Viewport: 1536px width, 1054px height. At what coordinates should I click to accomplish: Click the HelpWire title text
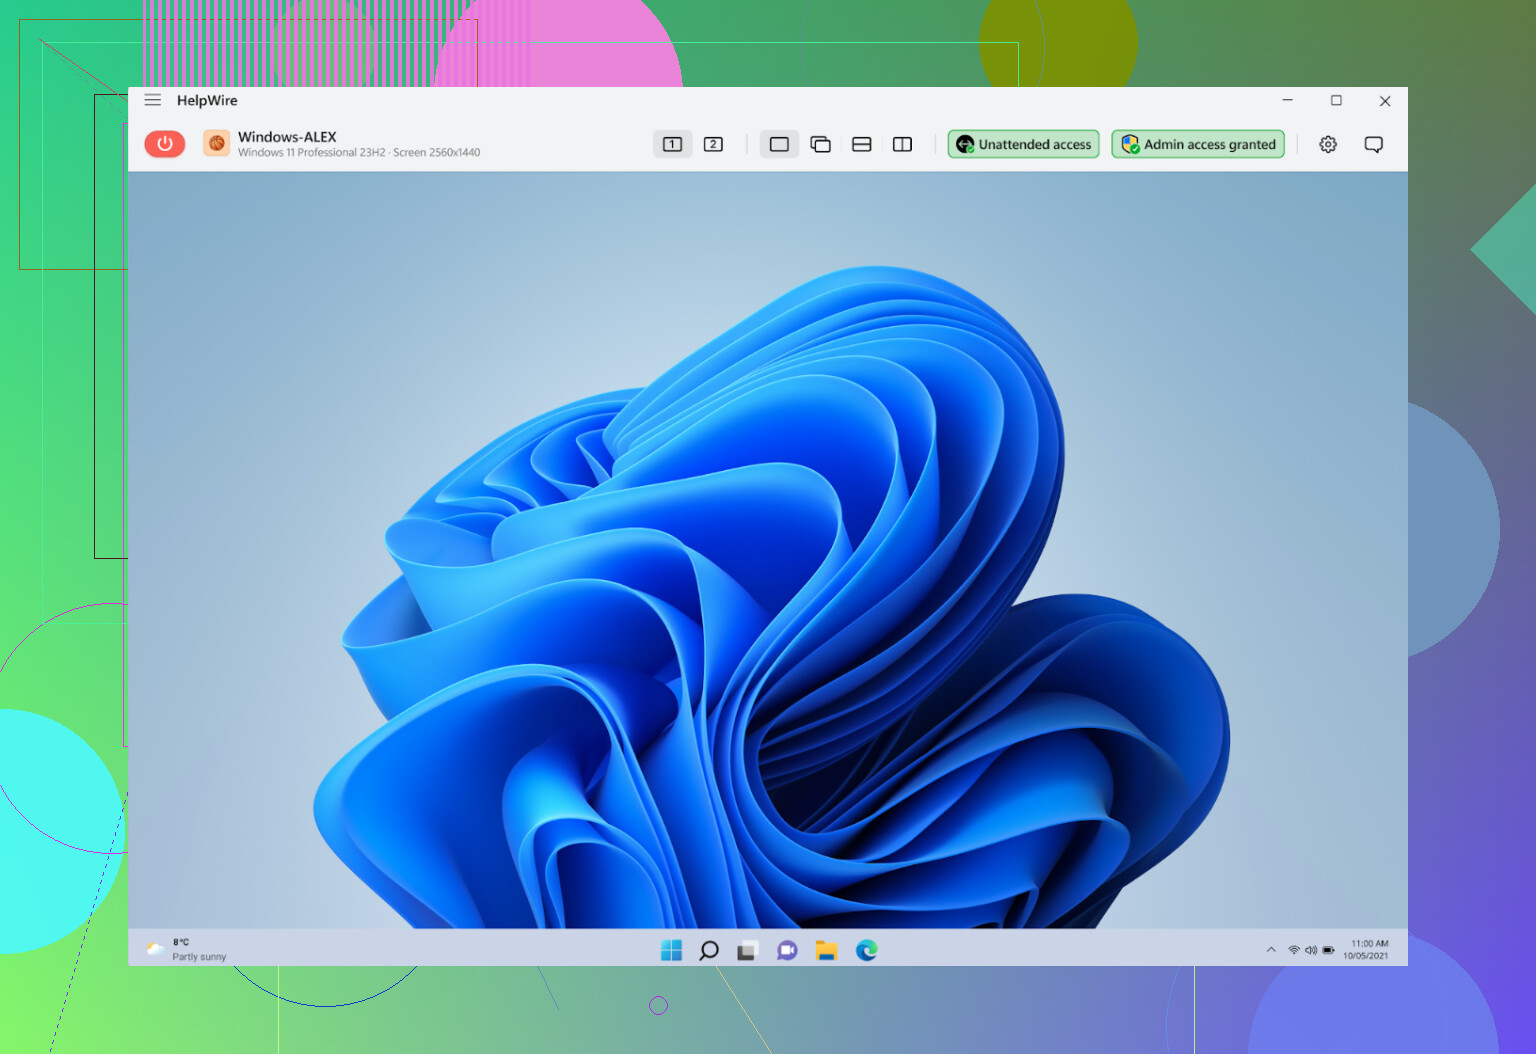pyautogui.click(x=207, y=100)
